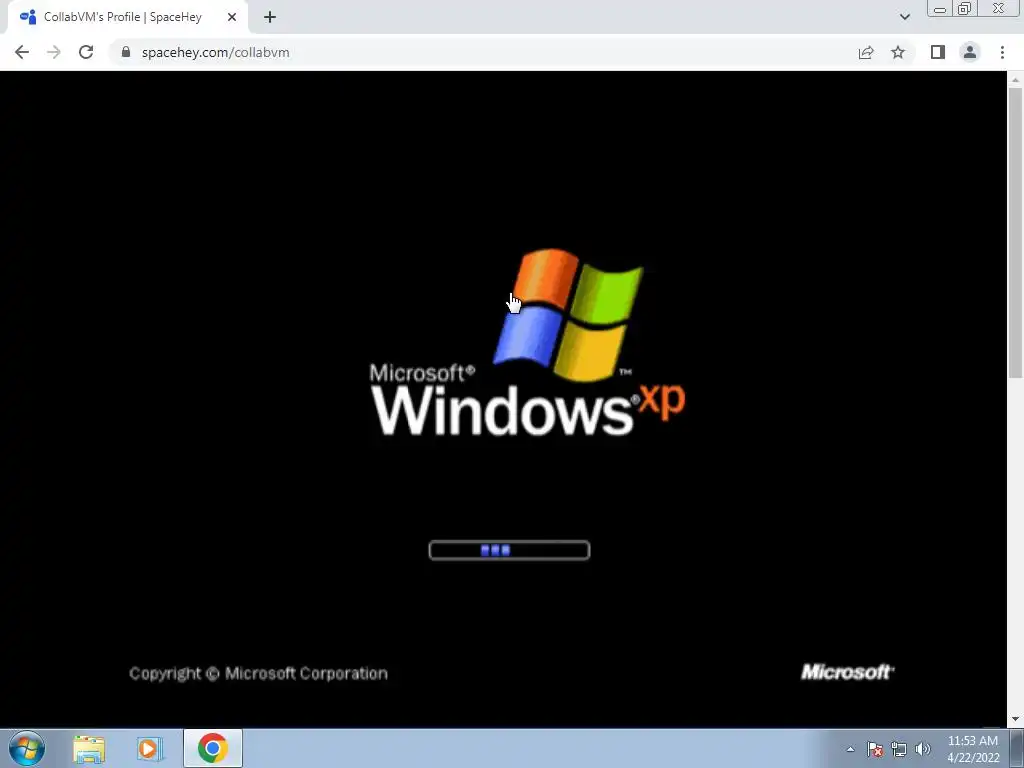Select the spacehey.com/collabvm address bar

tap(483, 52)
